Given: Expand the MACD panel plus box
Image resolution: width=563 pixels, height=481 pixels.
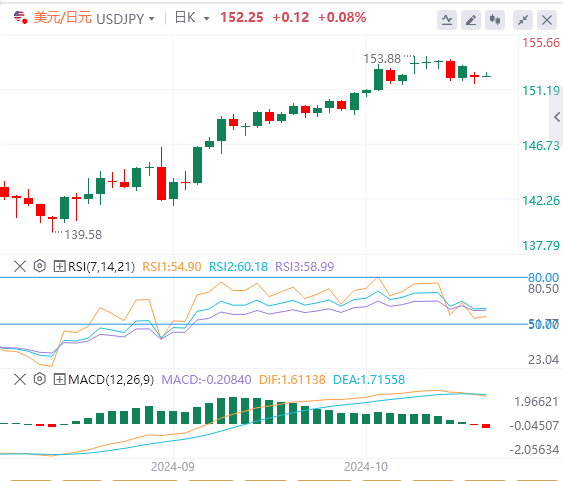Looking at the screenshot, I should [59, 379].
